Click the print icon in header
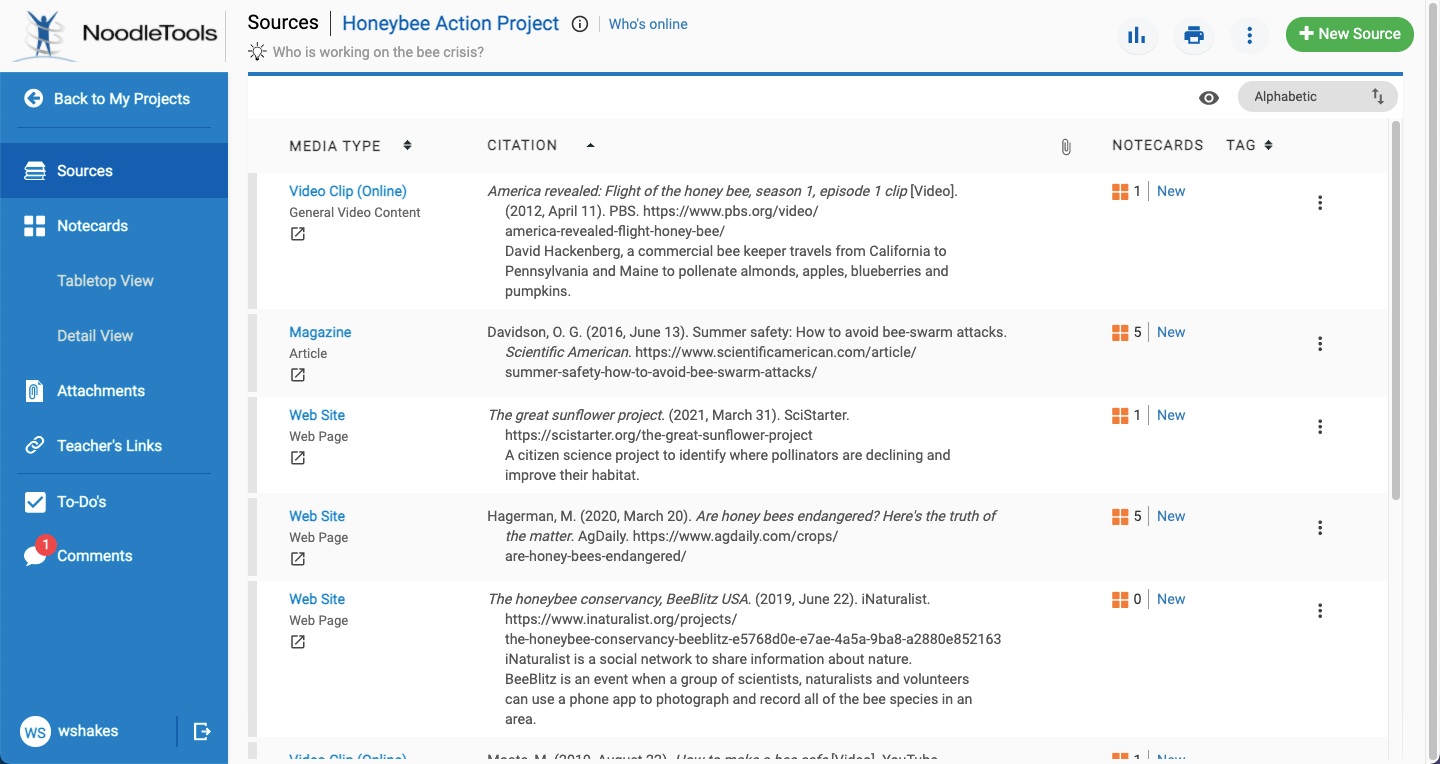This screenshot has height=764, width=1440. pyautogui.click(x=1193, y=36)
